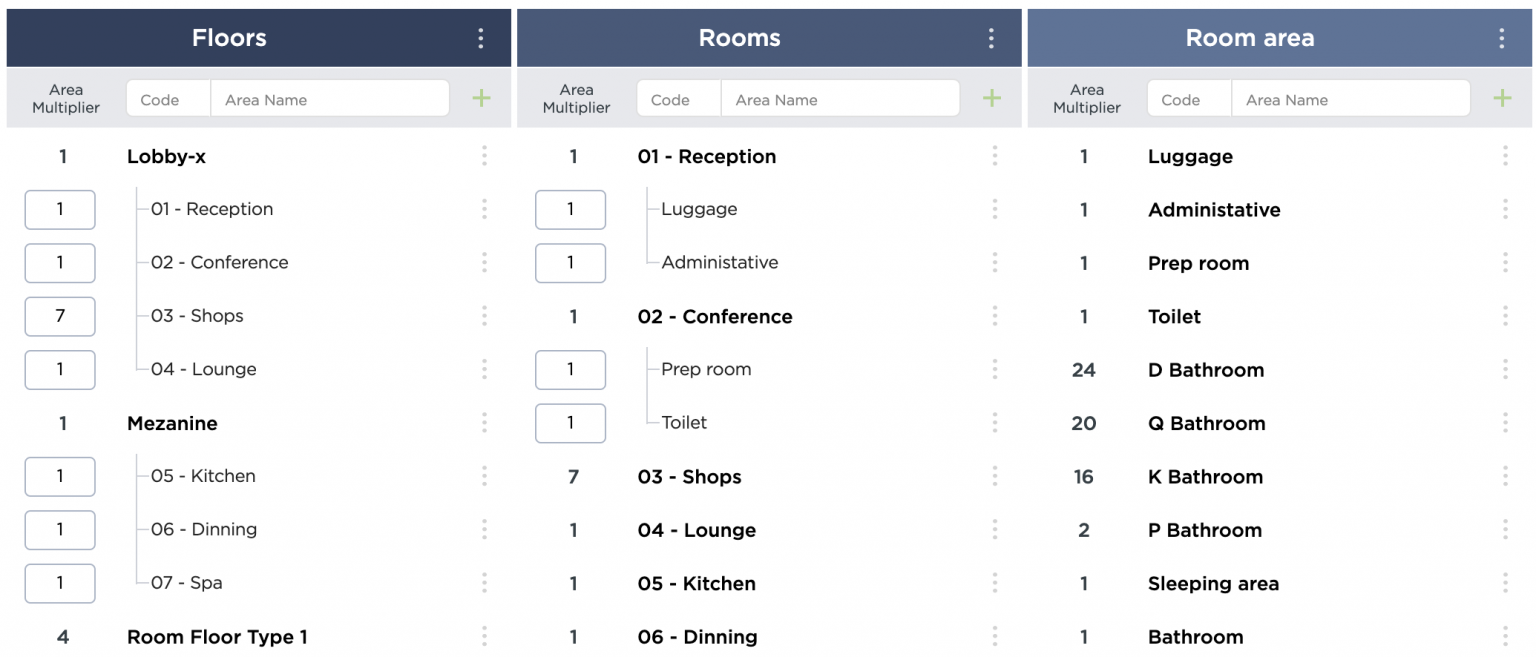The image size is (1536, 657).
Task: Select 02 - Conference in Rooms list
Action: 715,316
